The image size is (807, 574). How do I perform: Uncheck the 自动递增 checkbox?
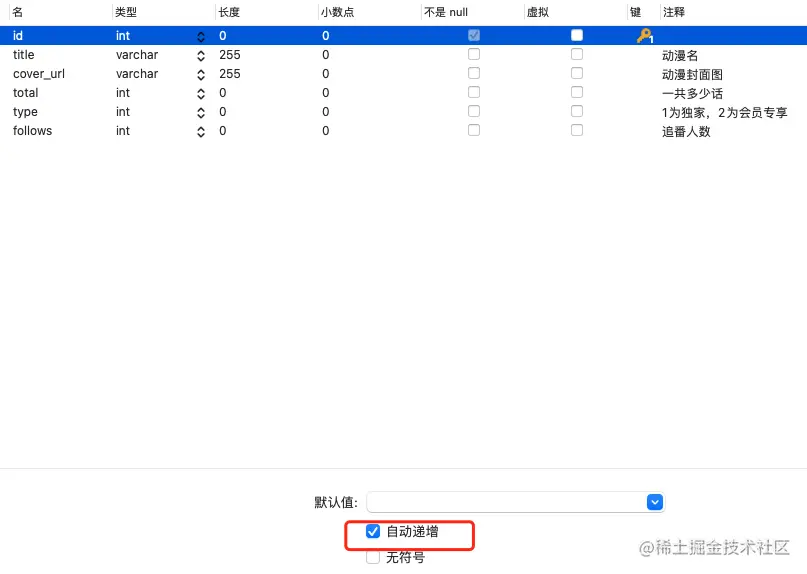pyautogui.click(x=373, y=531)
